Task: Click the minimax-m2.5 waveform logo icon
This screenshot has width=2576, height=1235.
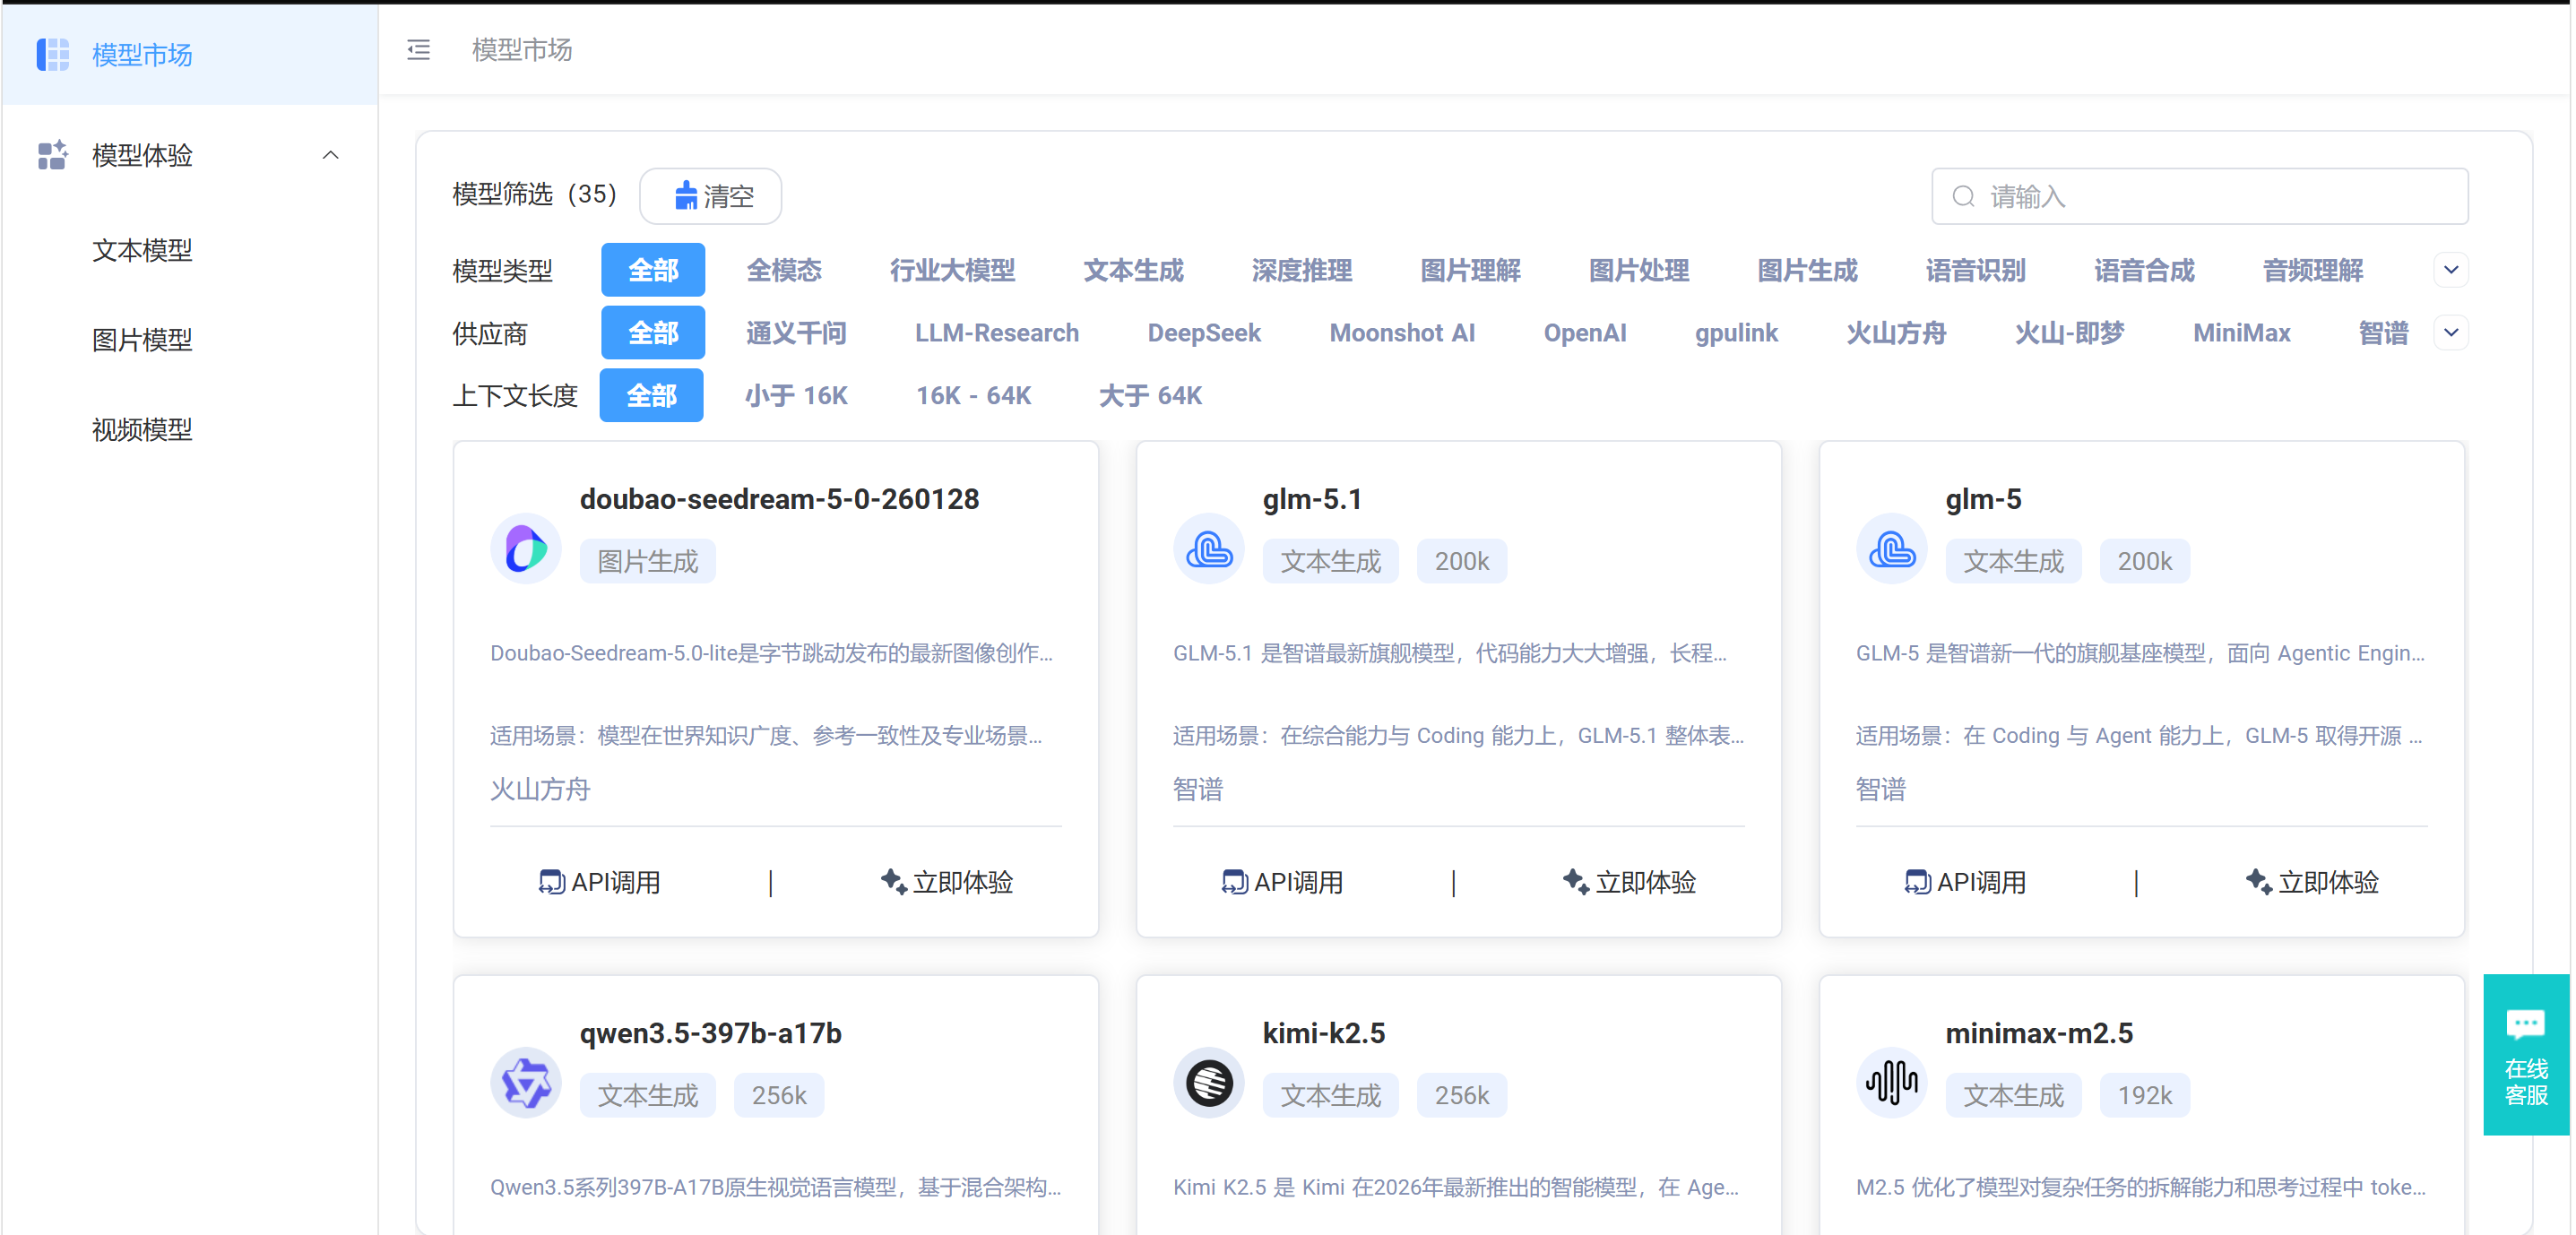Action: coord(1891,1083)
